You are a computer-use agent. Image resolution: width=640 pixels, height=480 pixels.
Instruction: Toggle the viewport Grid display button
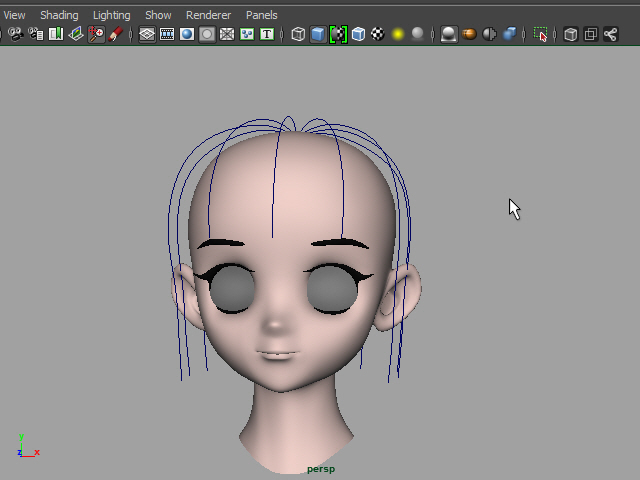[x=147, y=34]
